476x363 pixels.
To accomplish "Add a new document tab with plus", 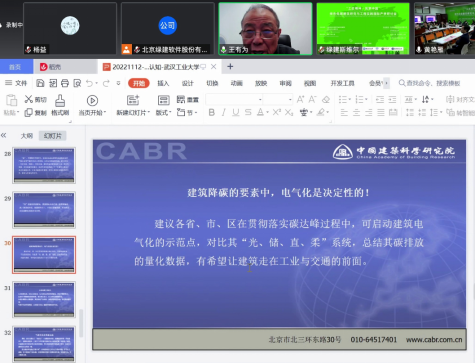I will point(230,67).
